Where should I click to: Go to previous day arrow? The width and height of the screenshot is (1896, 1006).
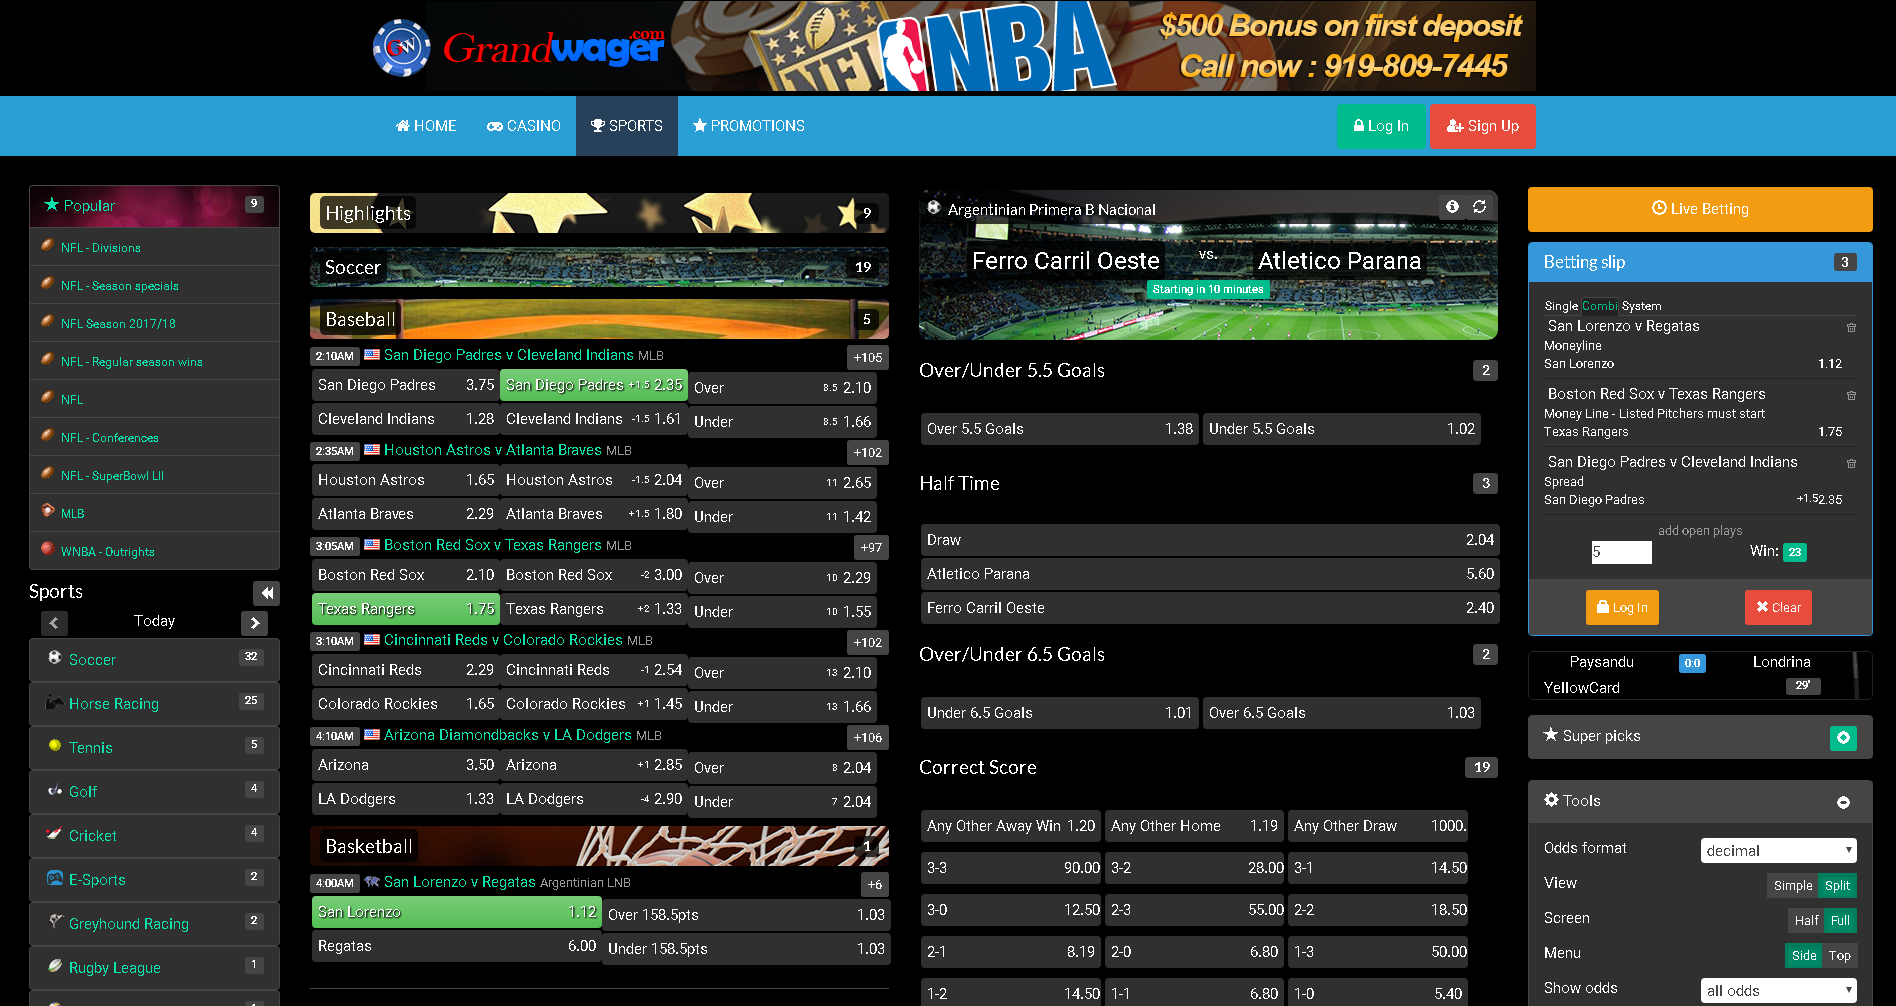click(55, 623)
